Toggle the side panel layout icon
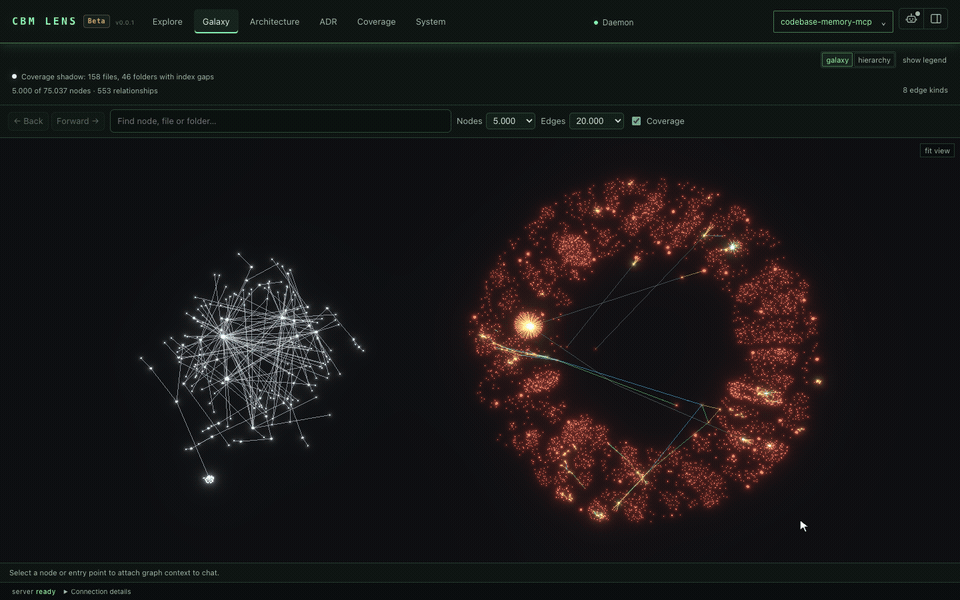Screen dimensions: 960x600 [936, 19]
